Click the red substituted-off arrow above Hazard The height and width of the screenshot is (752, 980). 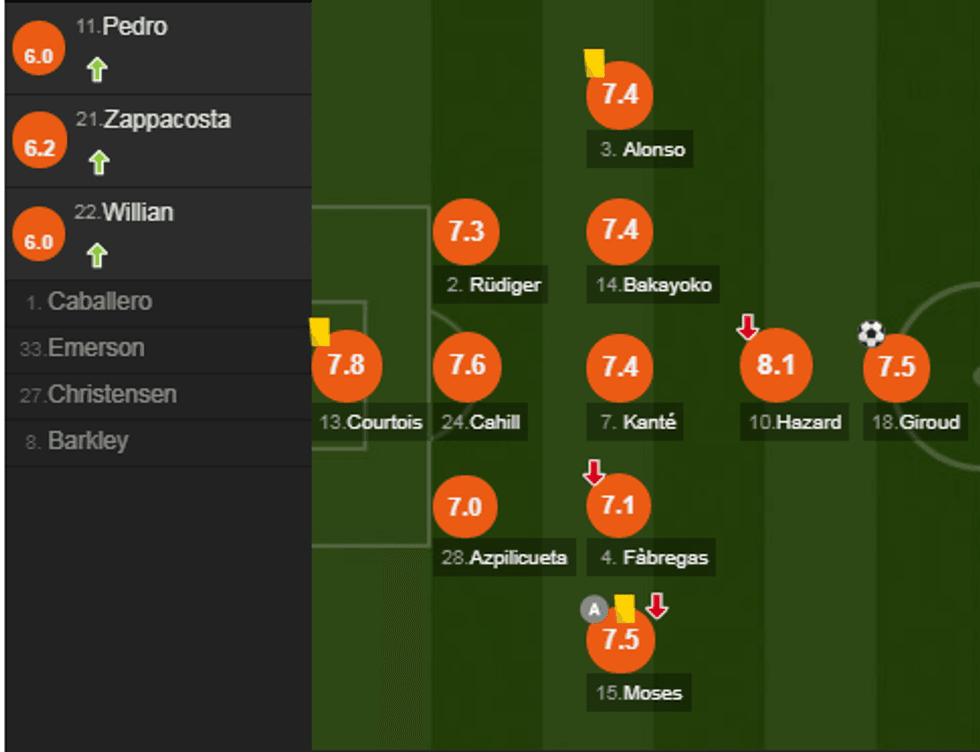[x=747, y=327]
